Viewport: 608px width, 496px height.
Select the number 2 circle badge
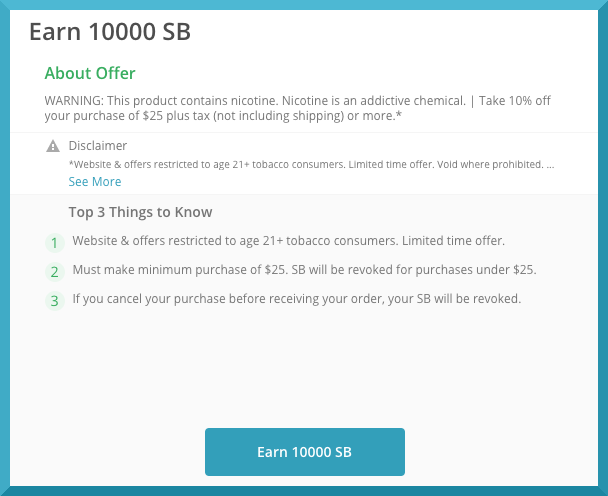coord(55,272)
